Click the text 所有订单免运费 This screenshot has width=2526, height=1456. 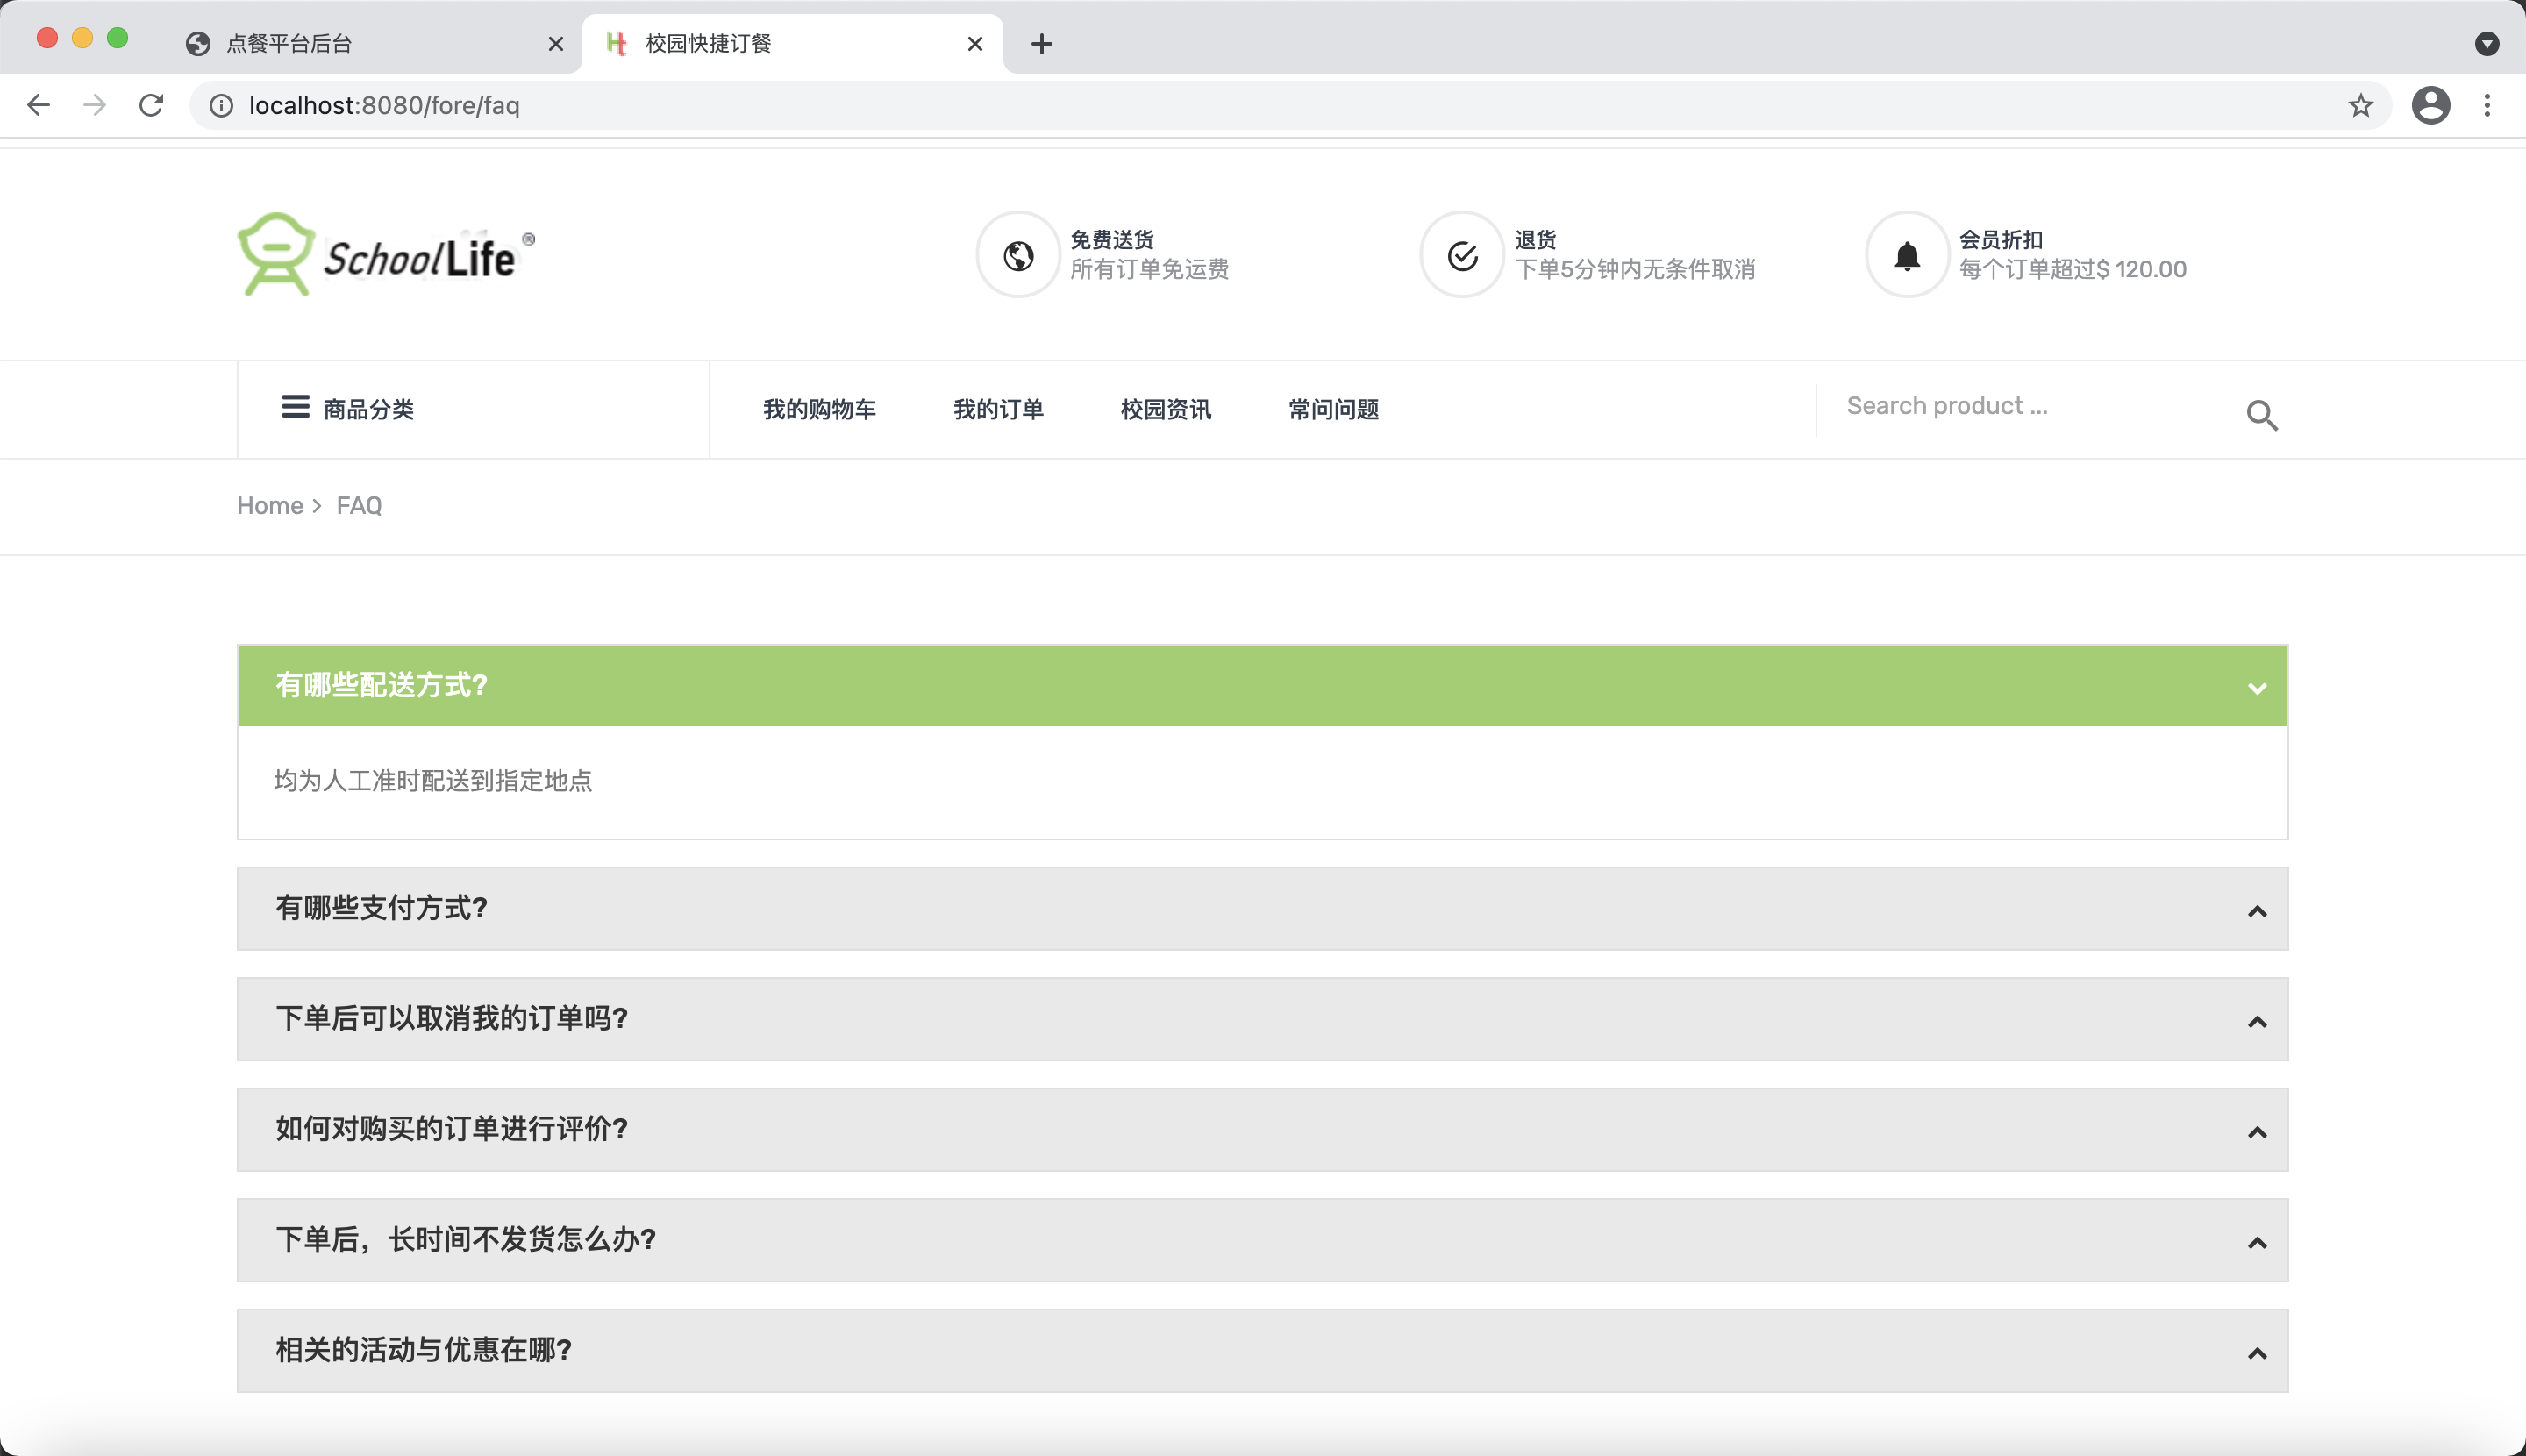click(x=1149, y=269)
